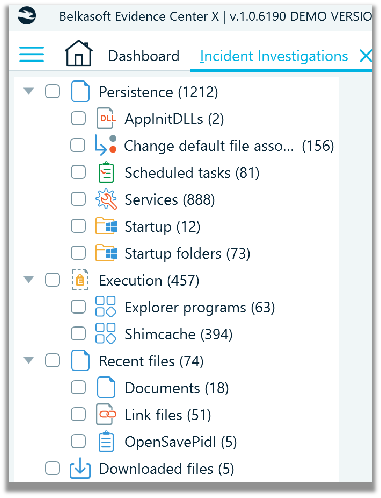Select the AppInitDLLs DLL file icon
Screen dimensions: 381x498
[106, 118]
